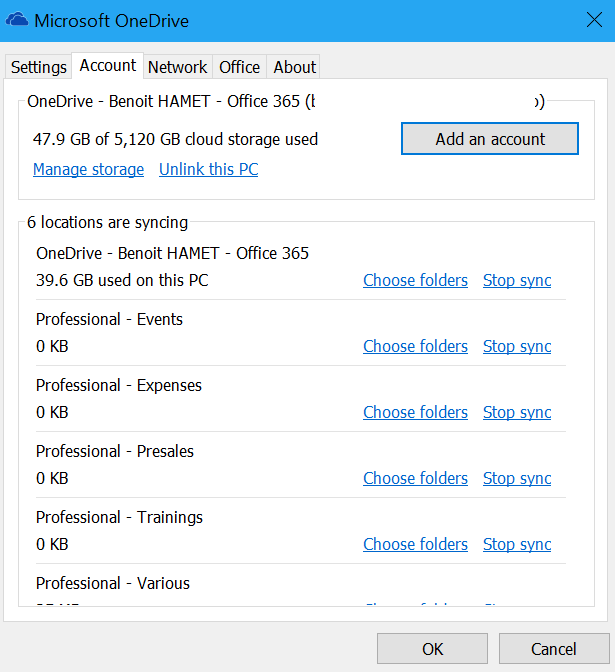Stop sync for Professional - Trainings
Image resolution: width=615 pixels, height=672 pixels.
click(517, 544)
